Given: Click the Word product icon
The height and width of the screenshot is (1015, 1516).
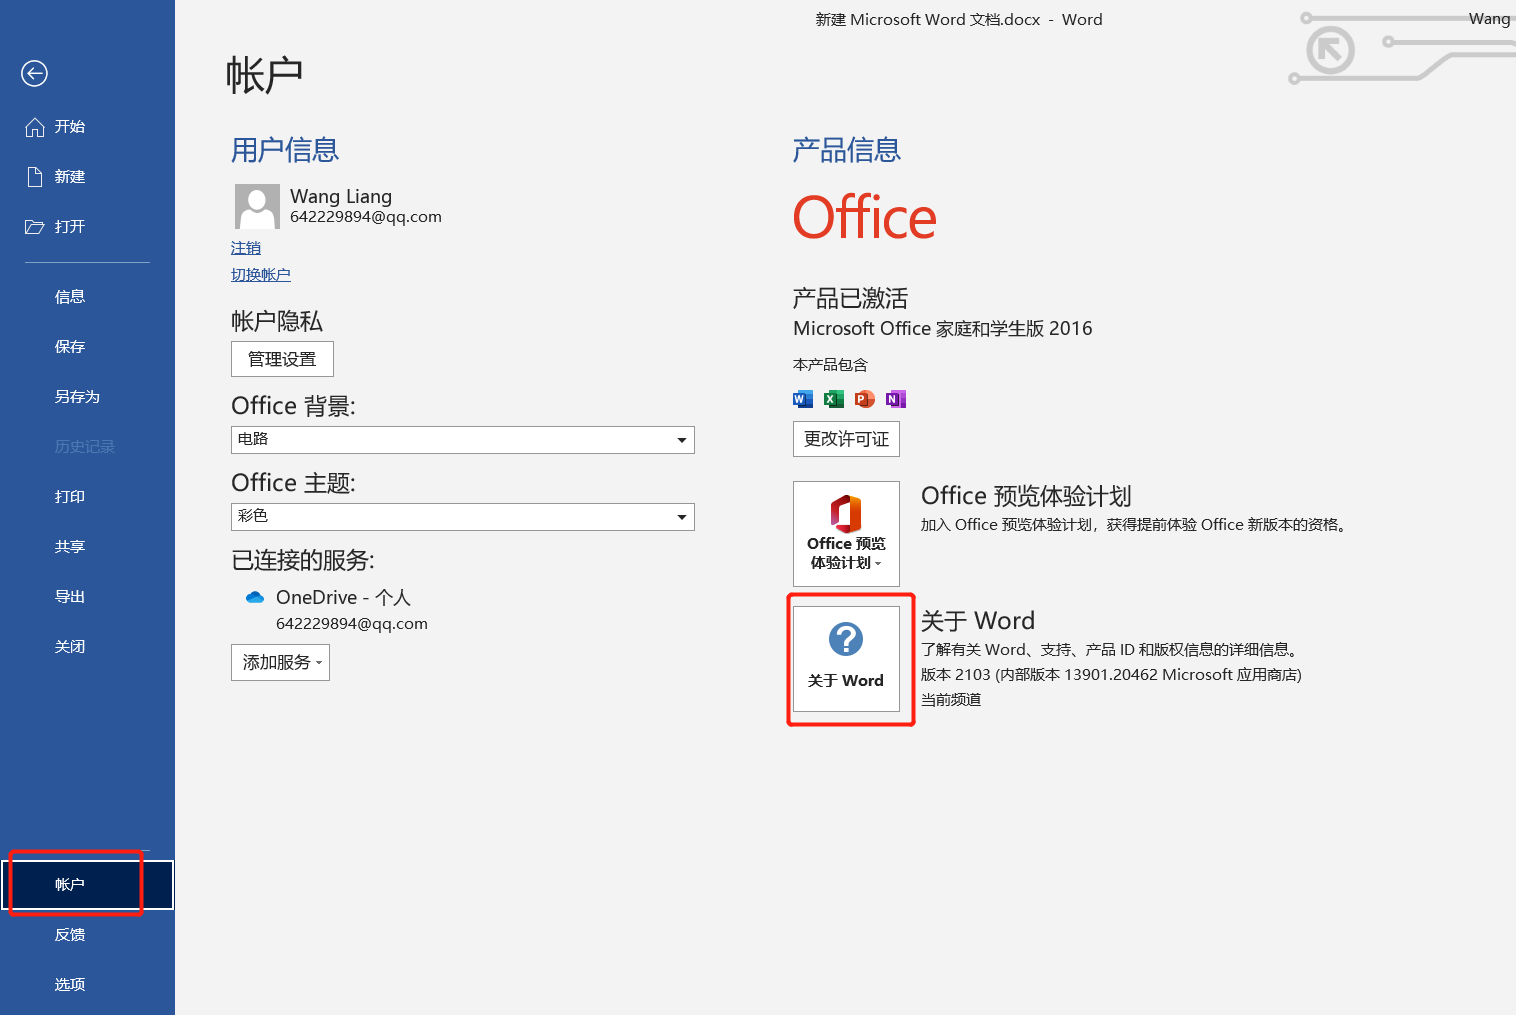Looking at the screenshot, I should 803,399.
